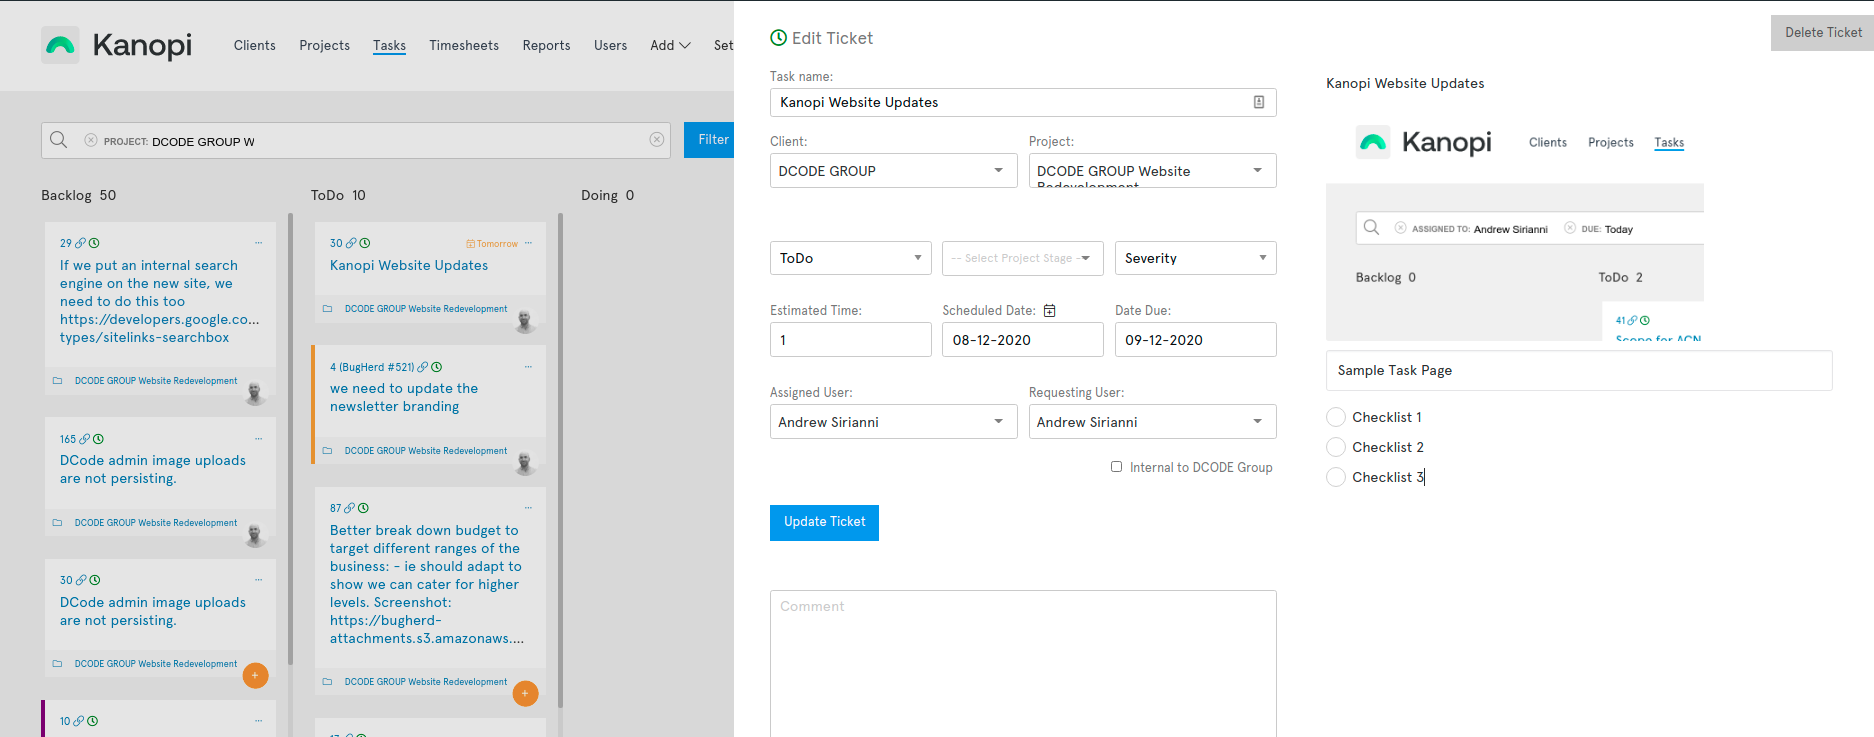
Task: Click the ToDo column scrollbar
Action: (x=560, y=460)
